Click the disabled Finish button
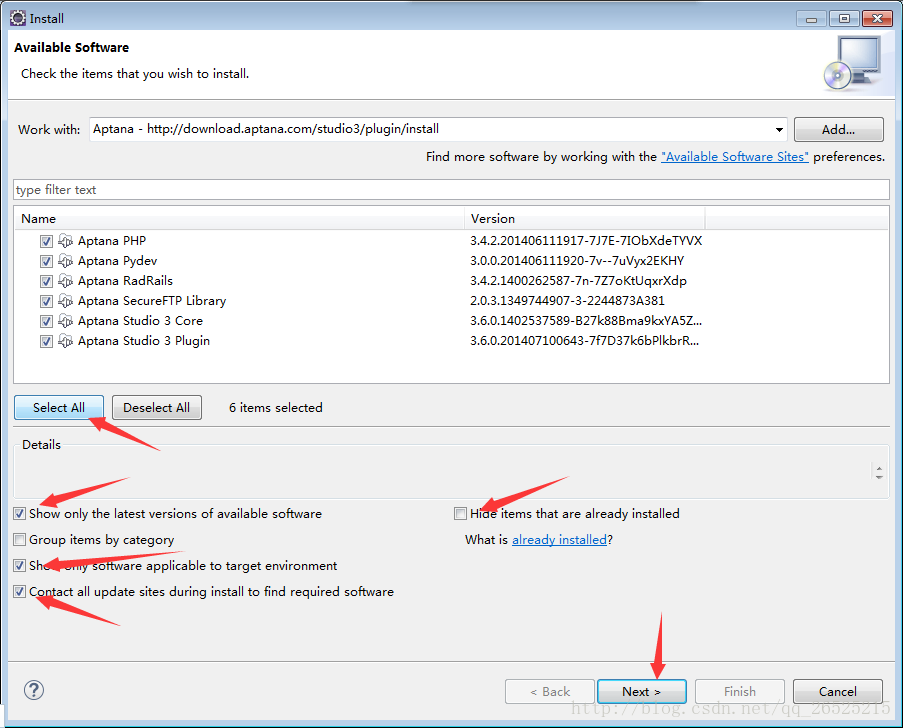The width and height of the screenshot is (903, 728). pos(740,691)
